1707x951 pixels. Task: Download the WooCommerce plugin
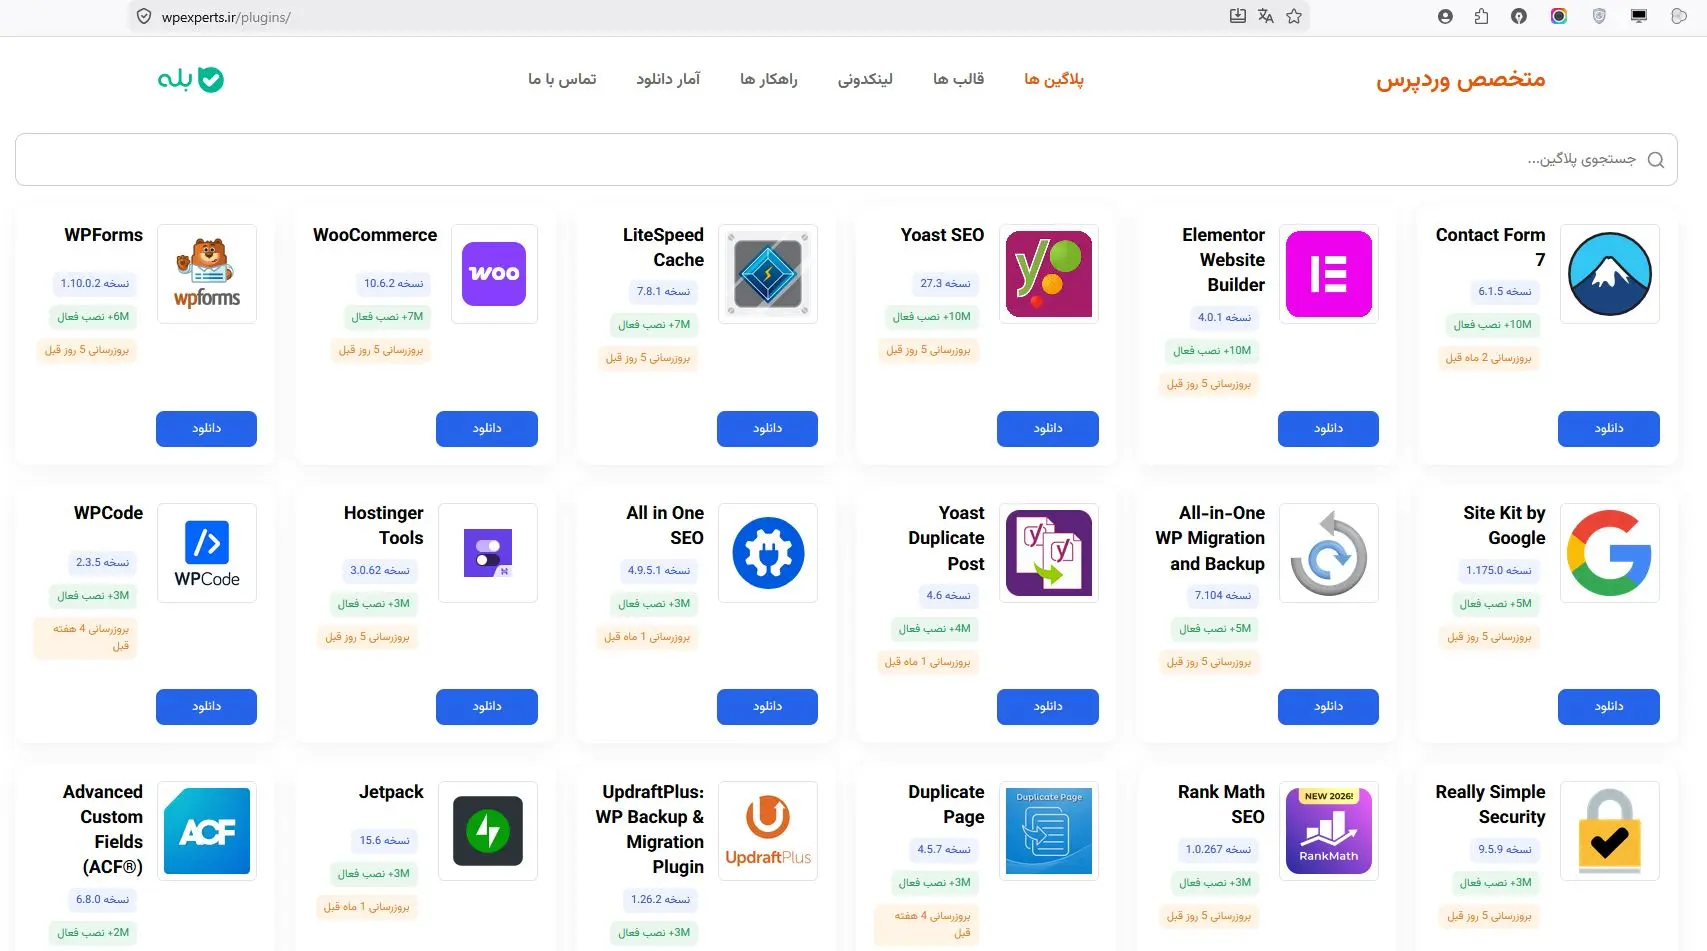click(487, 429)
